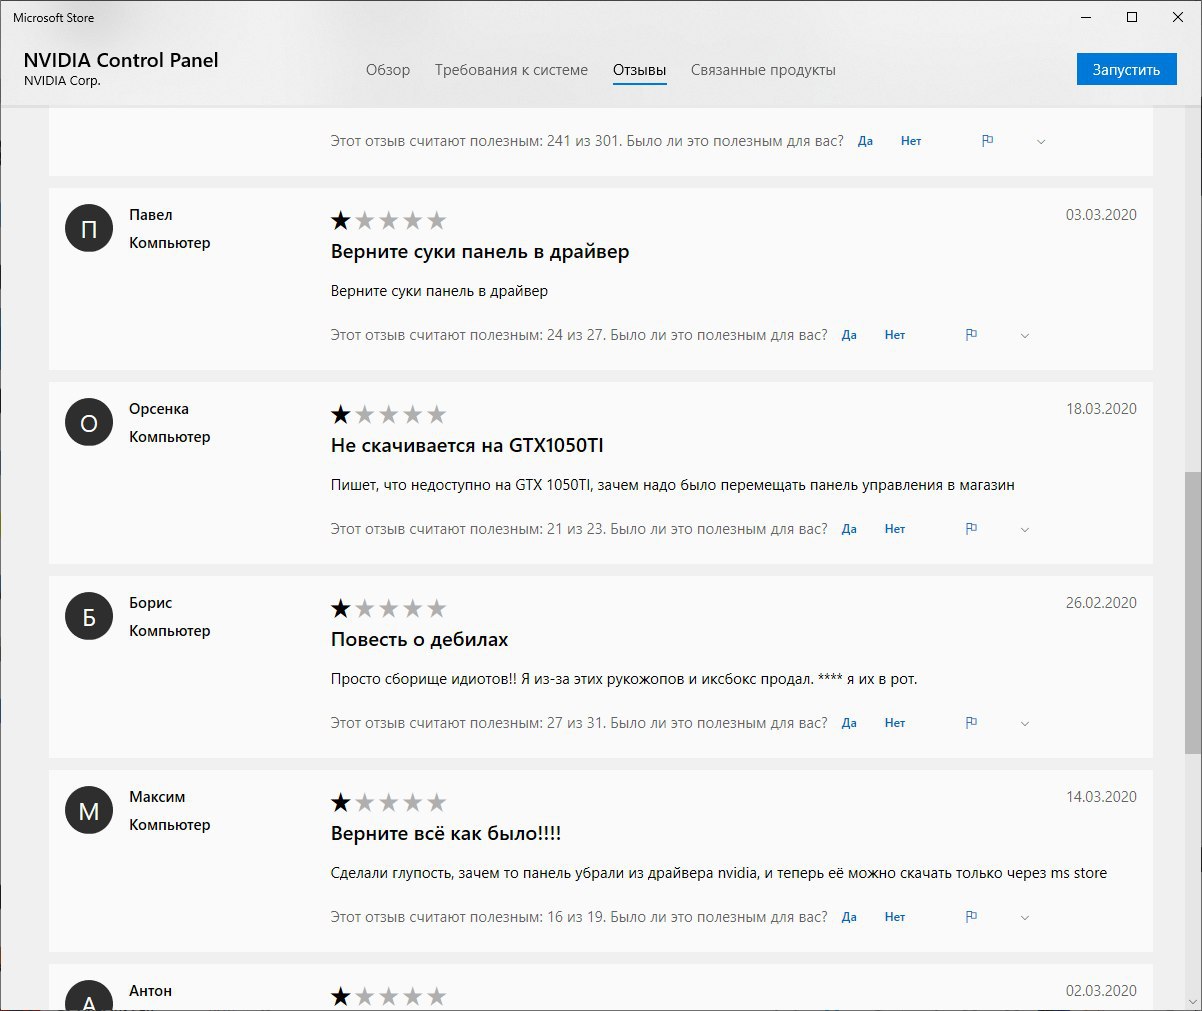
Task: Report Максим's review with the flag icon
Action: 971,917
